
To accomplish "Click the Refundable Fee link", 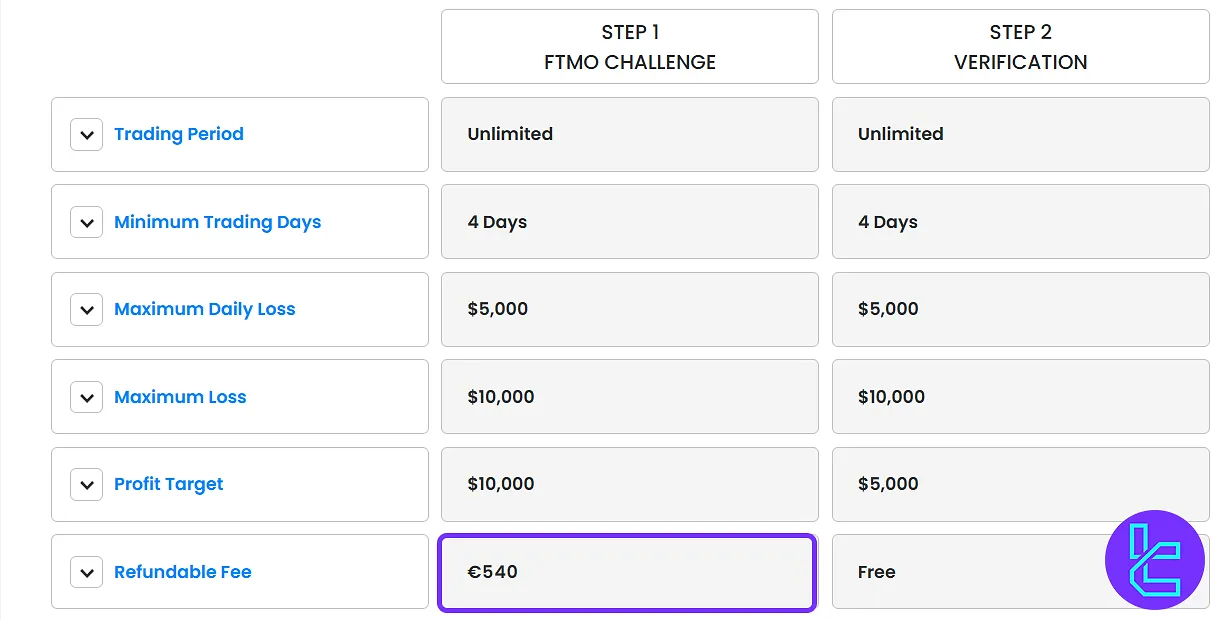I will (x=182, y=572).
